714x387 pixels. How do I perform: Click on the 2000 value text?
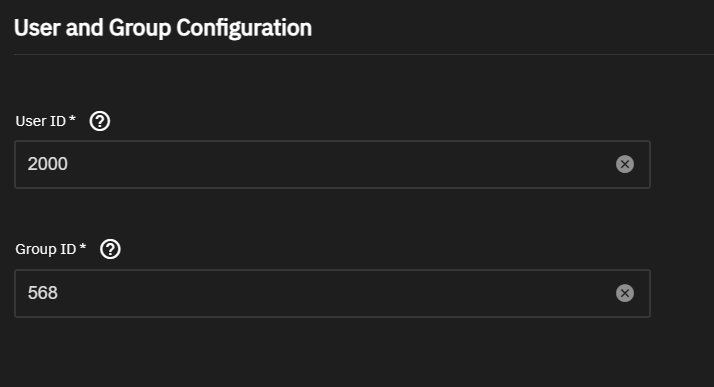click(47, 164)
